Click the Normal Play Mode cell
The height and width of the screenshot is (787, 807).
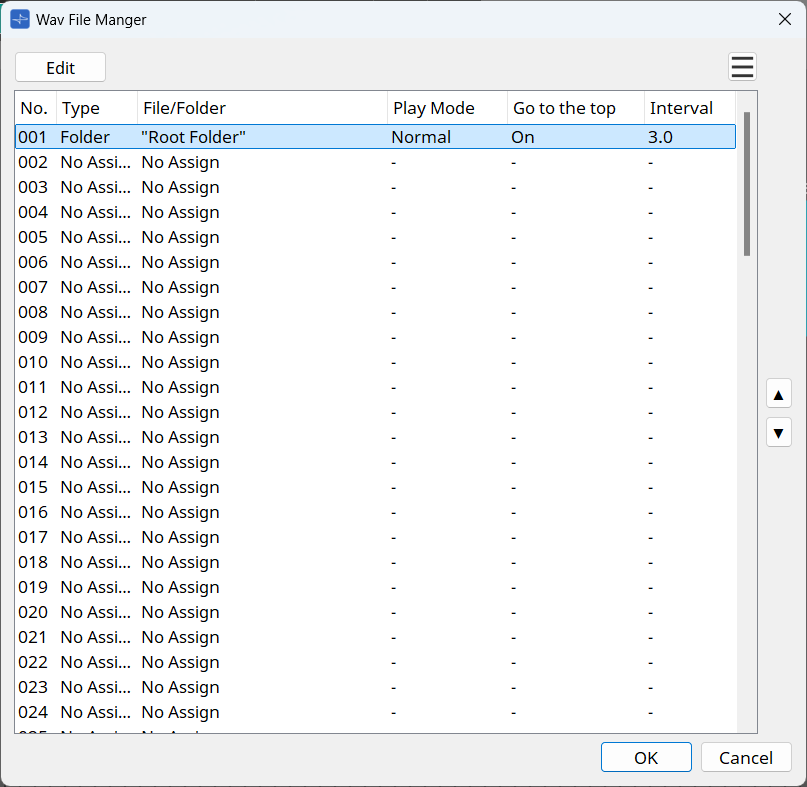coord(421,136)
